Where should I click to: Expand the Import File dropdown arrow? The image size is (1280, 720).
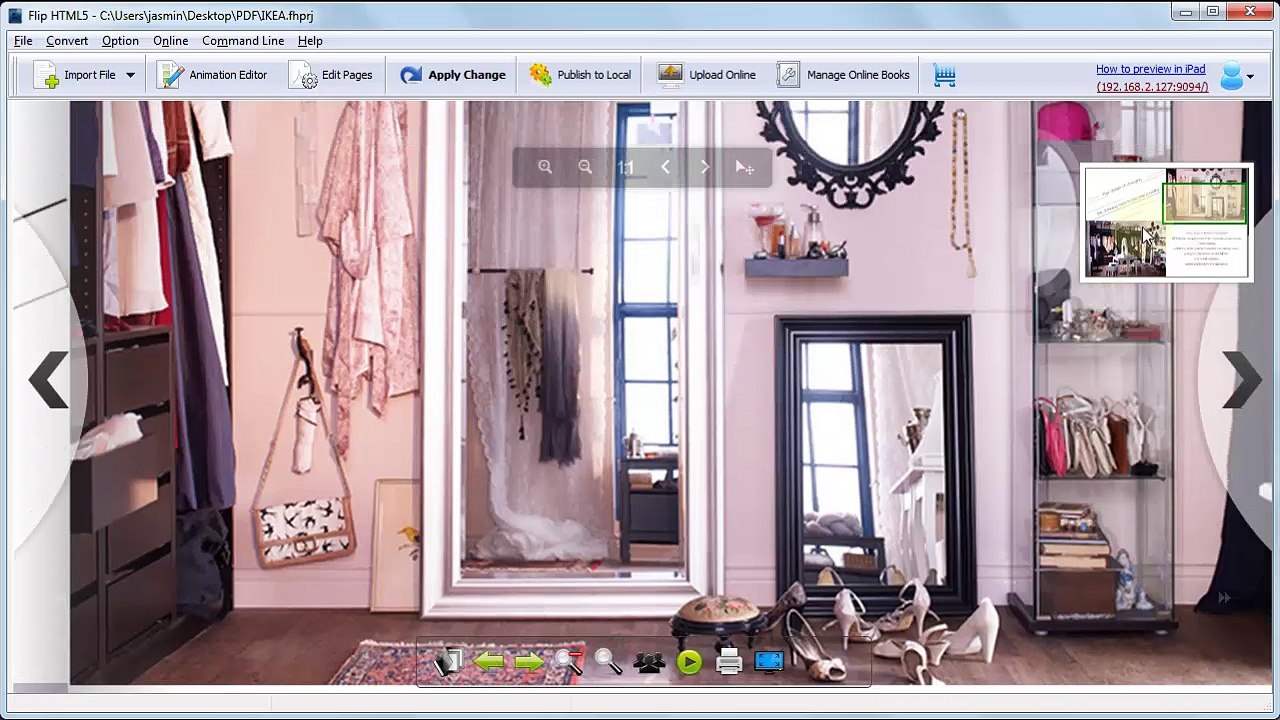pos(130,75)
